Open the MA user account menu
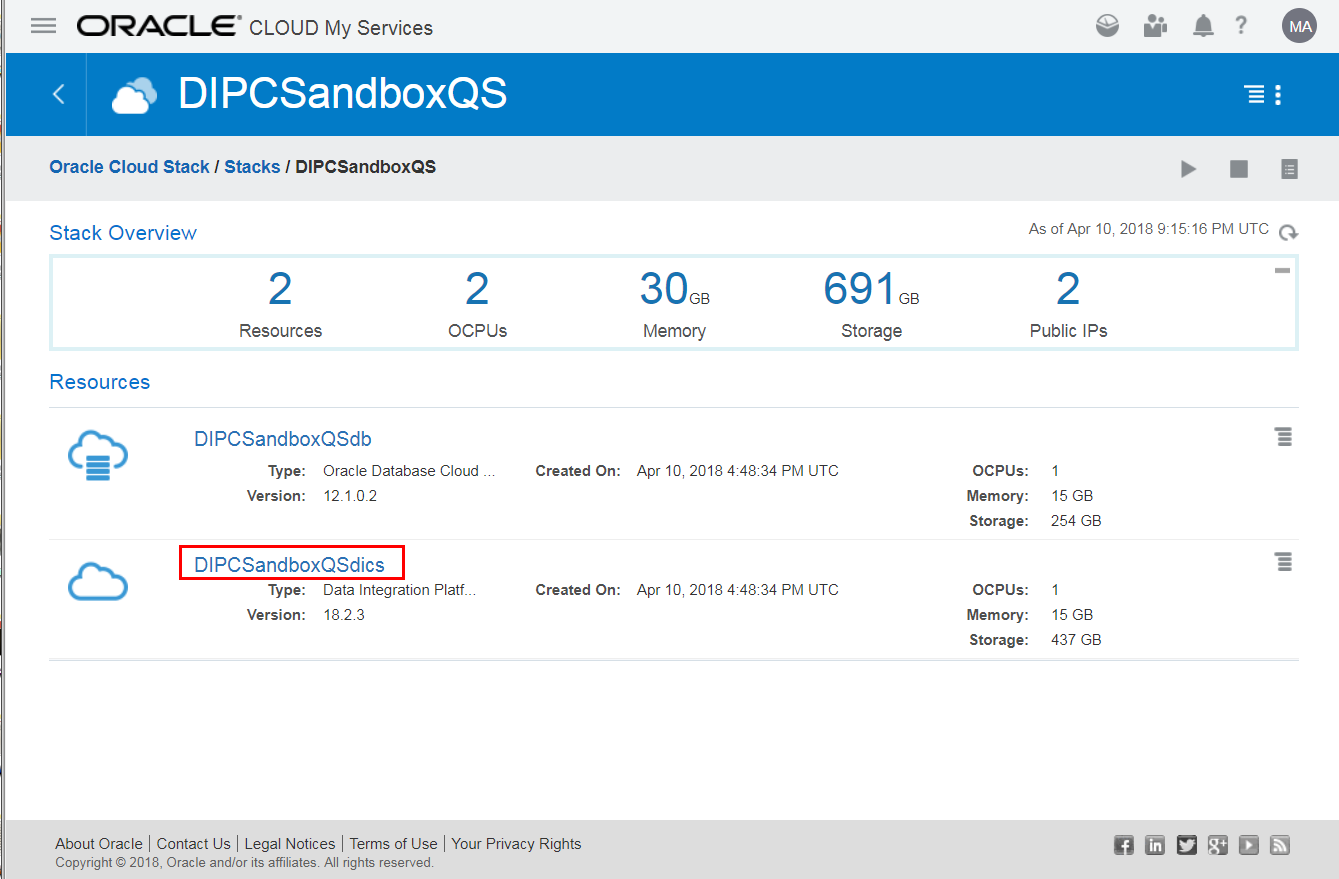 [1300, 26]
